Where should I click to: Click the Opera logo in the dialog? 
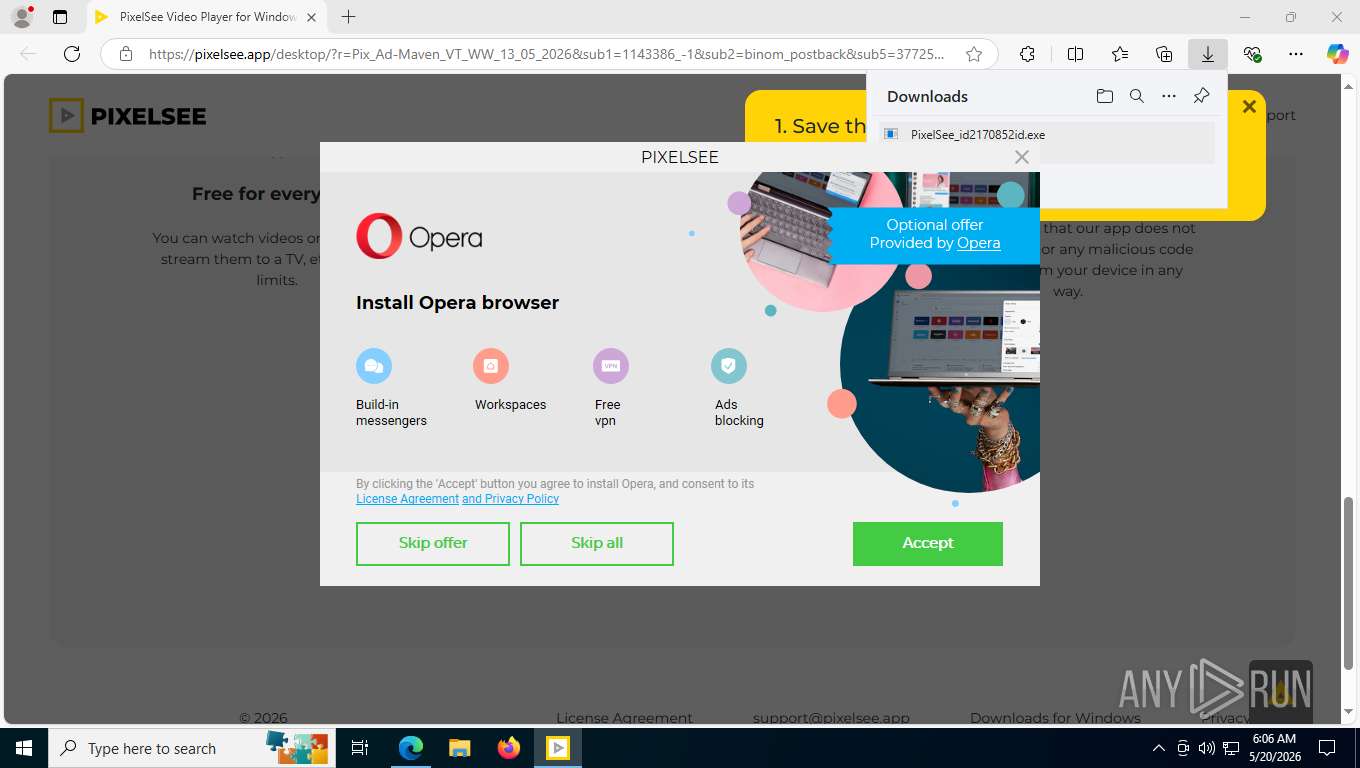[x=419, y=236]
